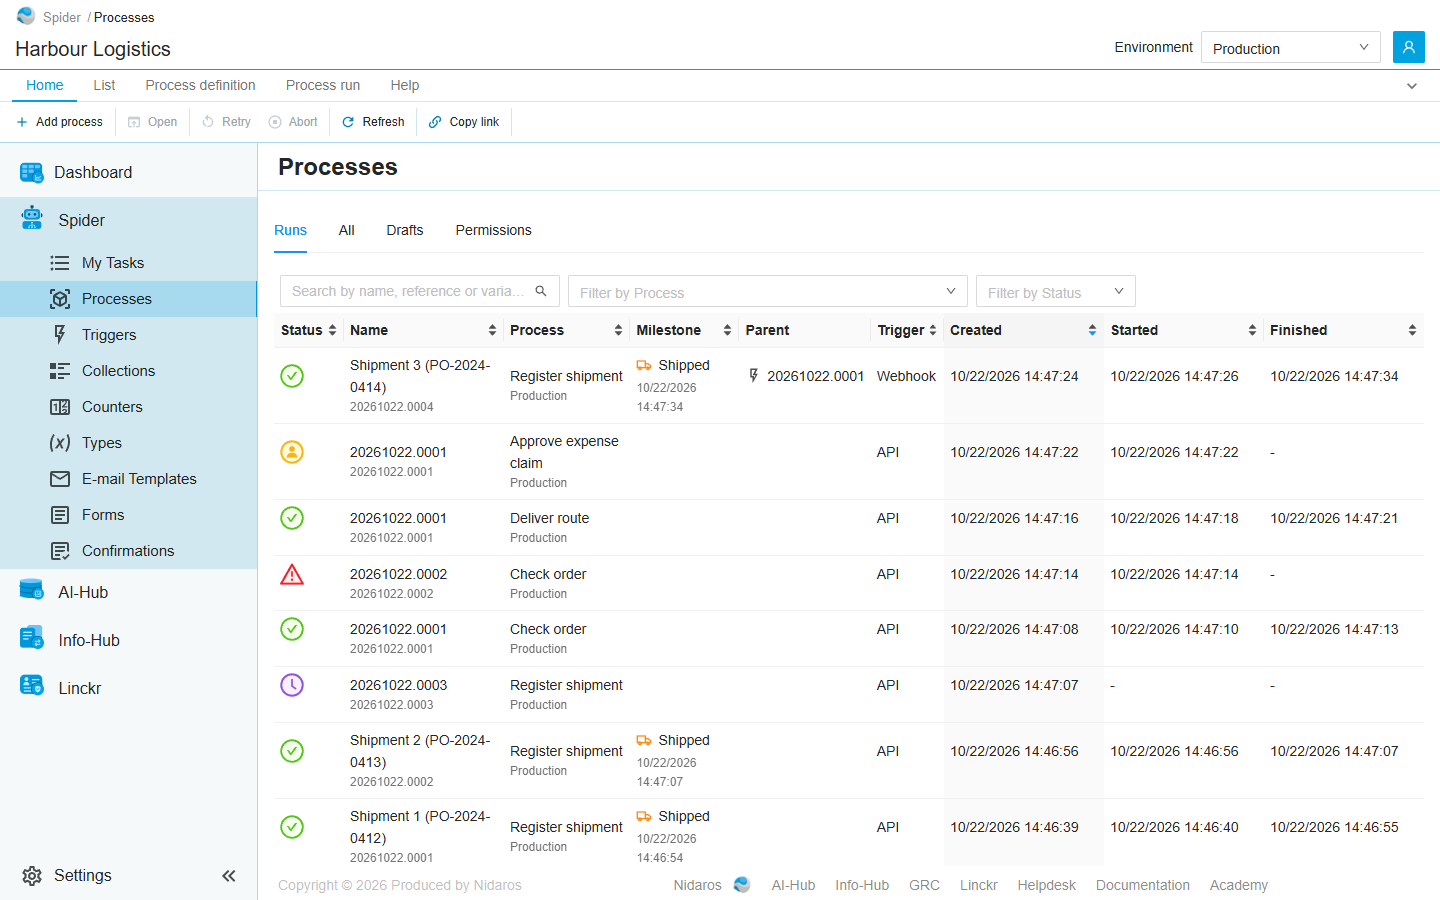Select the Runs tab
The width and height of the screenshot is (1440, 900).
[x=290, y=230]
